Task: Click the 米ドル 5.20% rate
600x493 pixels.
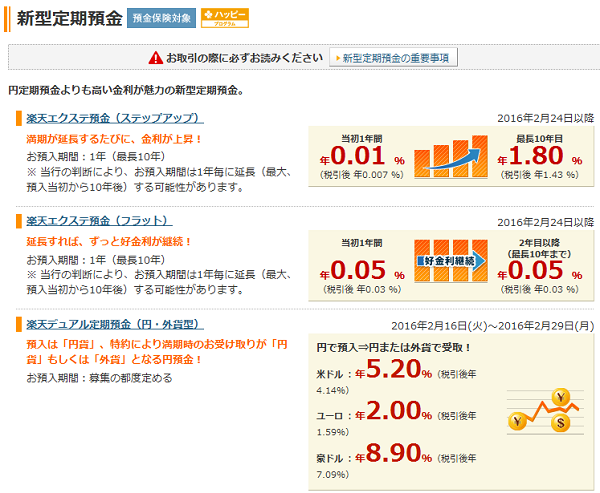Action: pos(393,370)
